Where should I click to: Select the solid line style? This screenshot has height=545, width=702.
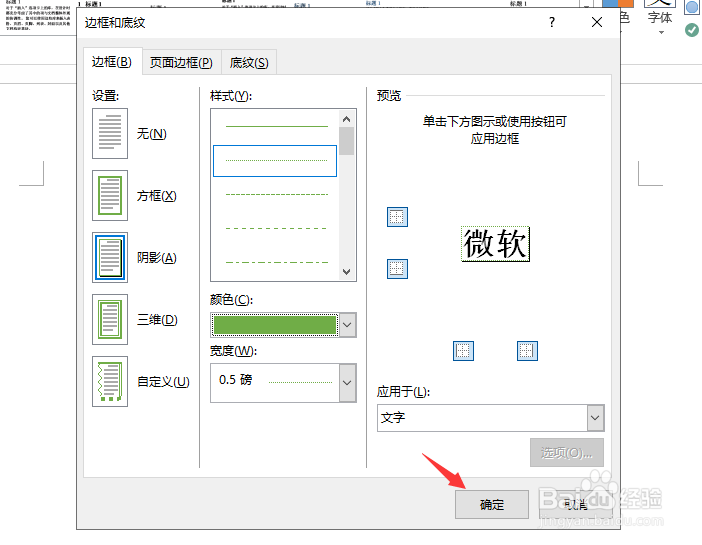(277, 127)
